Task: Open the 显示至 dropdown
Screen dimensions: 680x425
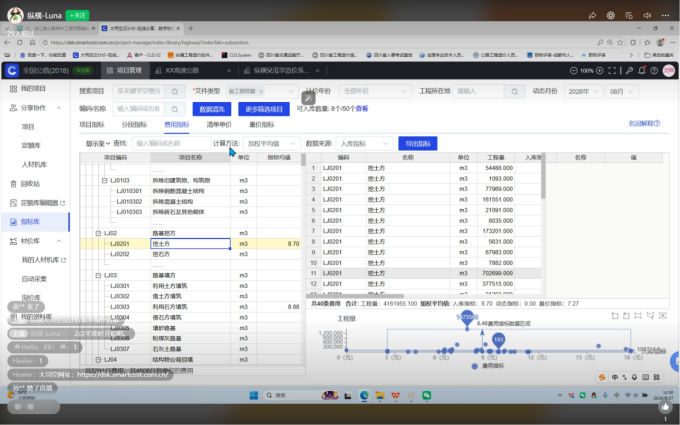Action: pos(98,144)
